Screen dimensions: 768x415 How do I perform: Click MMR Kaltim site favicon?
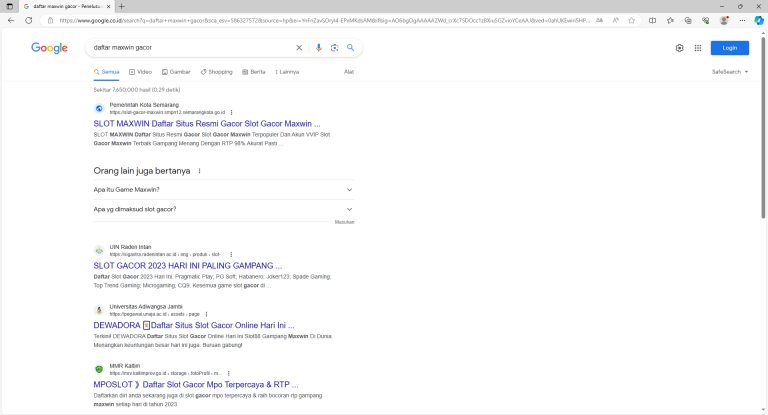99,369
